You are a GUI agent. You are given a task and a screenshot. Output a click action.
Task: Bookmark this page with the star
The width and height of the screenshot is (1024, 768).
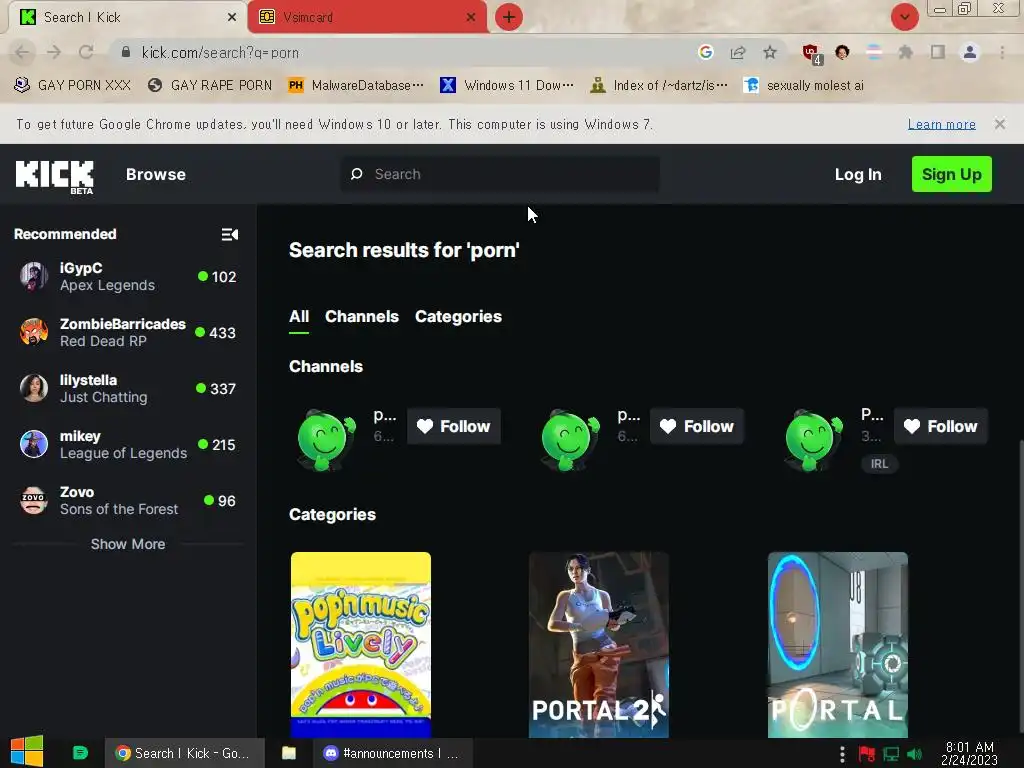pos(770,52)
